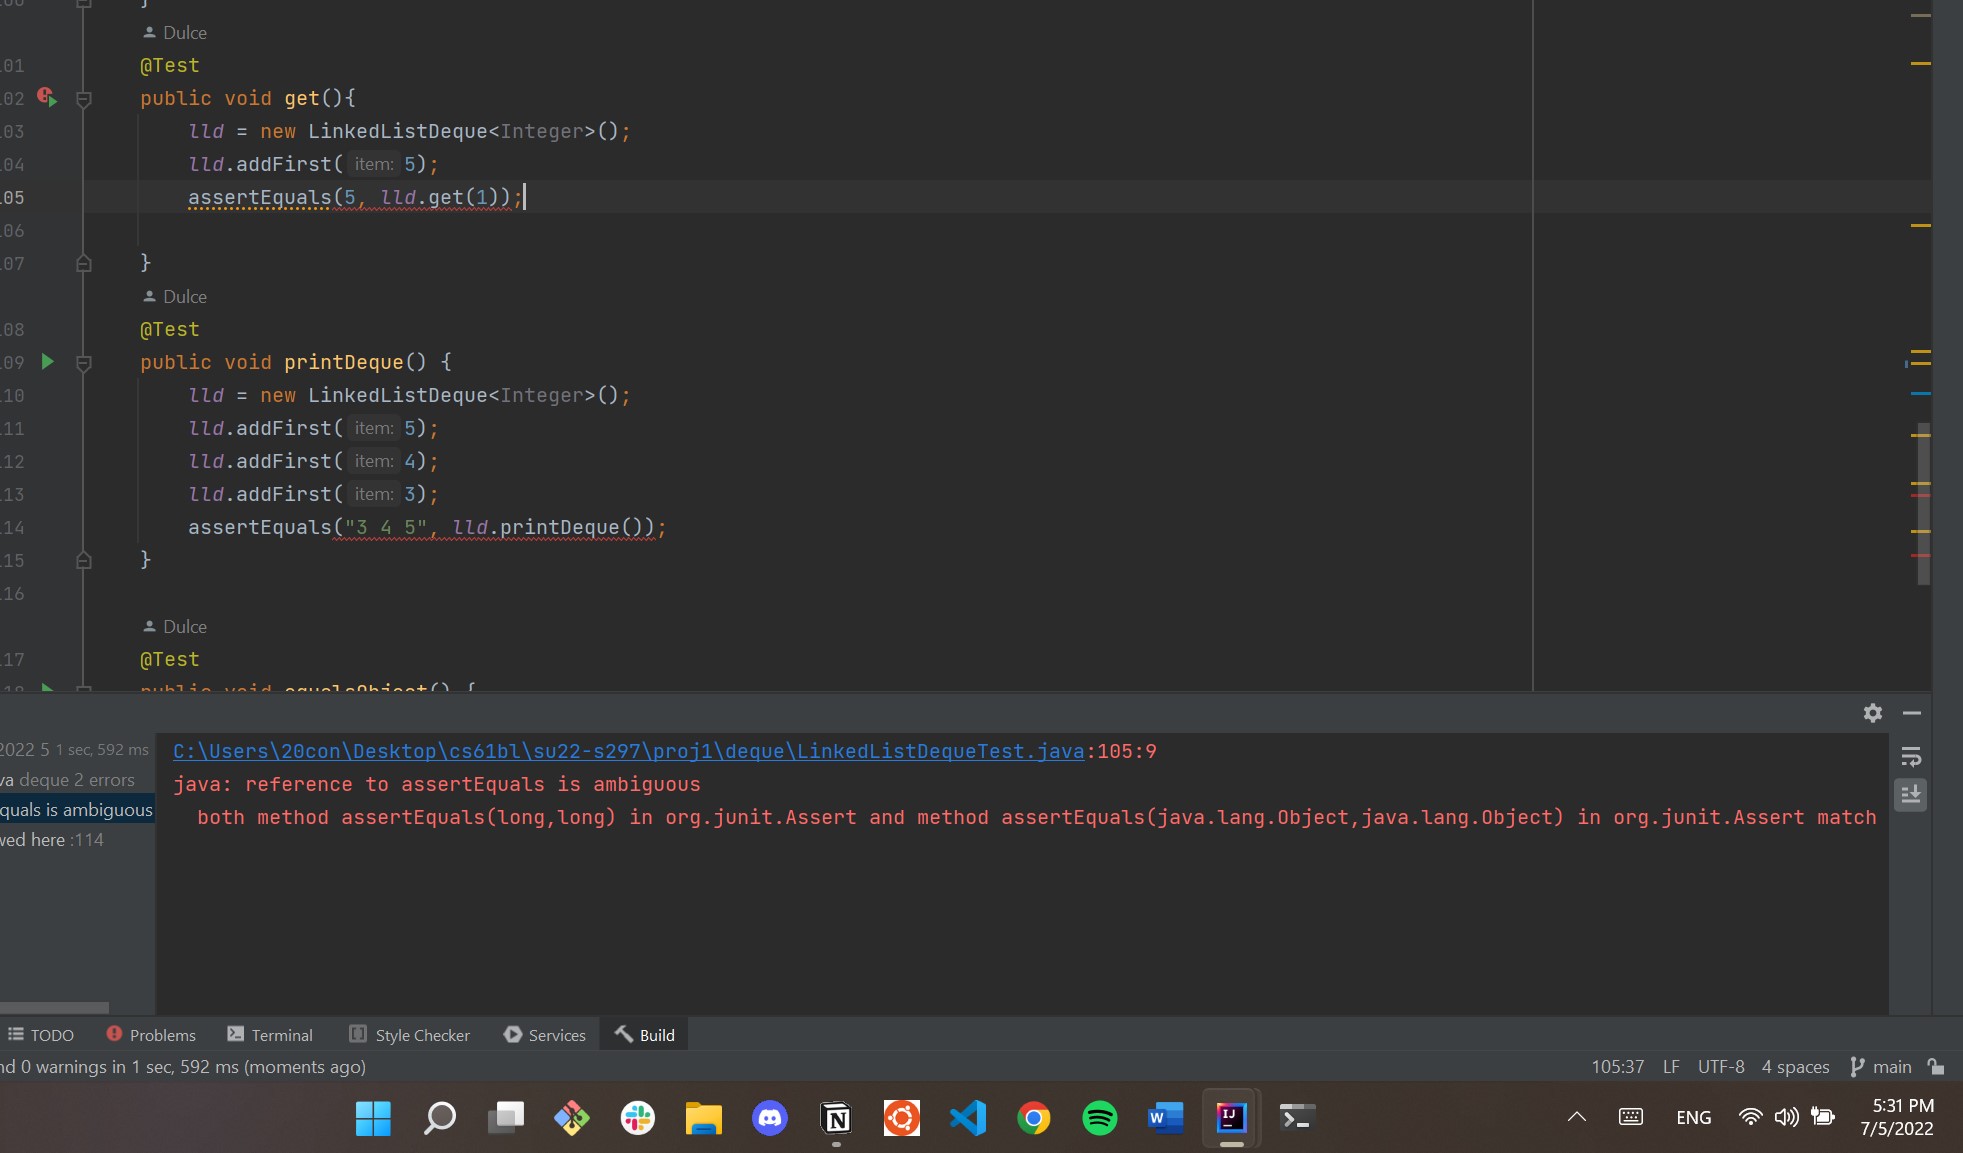Open Build panel settings gear
Image resolution: width=1963 pixels, height=1153 pixels.
click(x=1872, y=713)
